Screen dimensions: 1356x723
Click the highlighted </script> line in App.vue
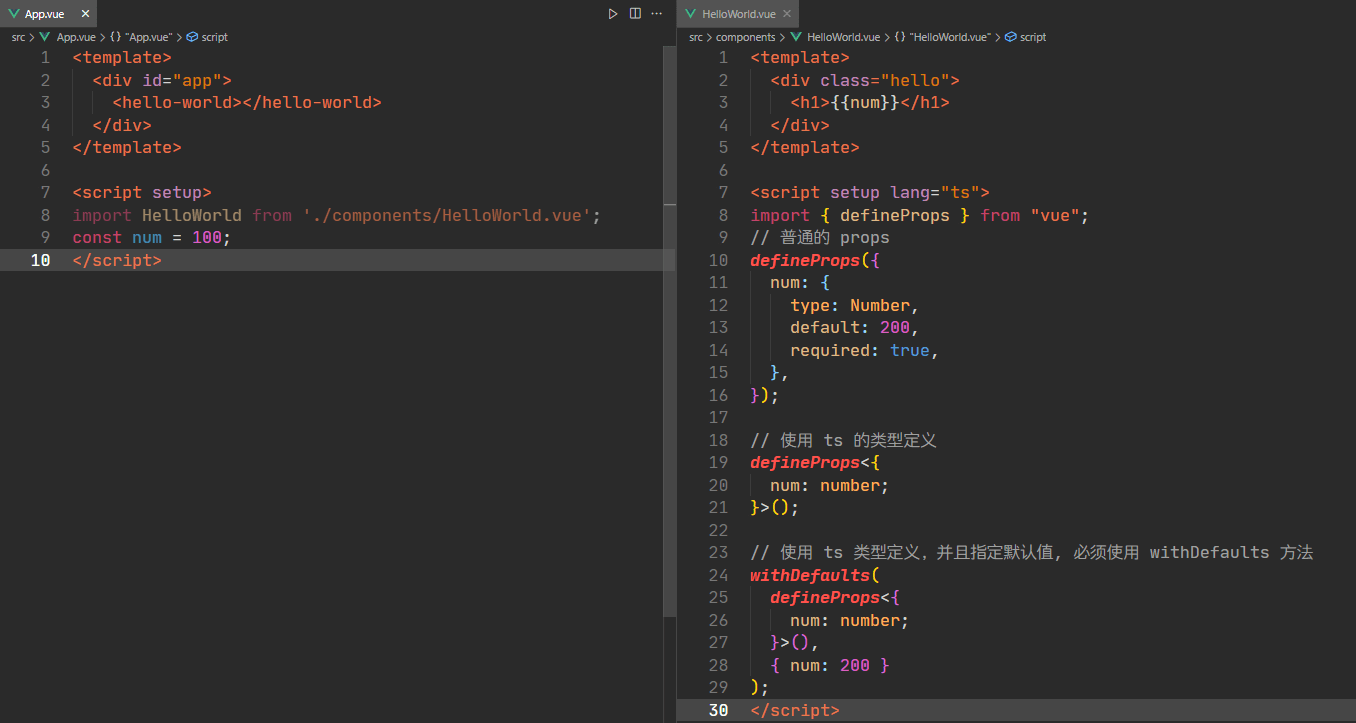[x=117, y=260]
